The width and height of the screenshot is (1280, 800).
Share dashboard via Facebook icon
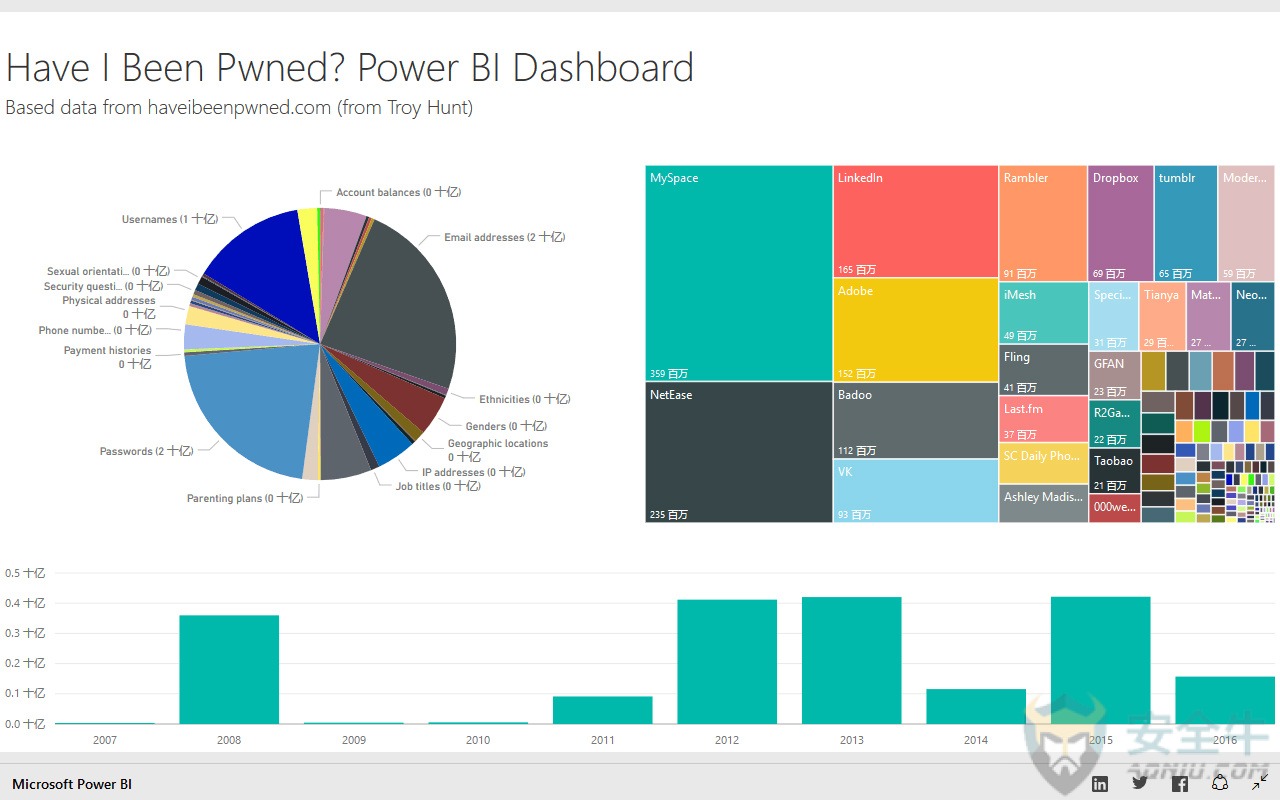click(x=1180, y=783)
